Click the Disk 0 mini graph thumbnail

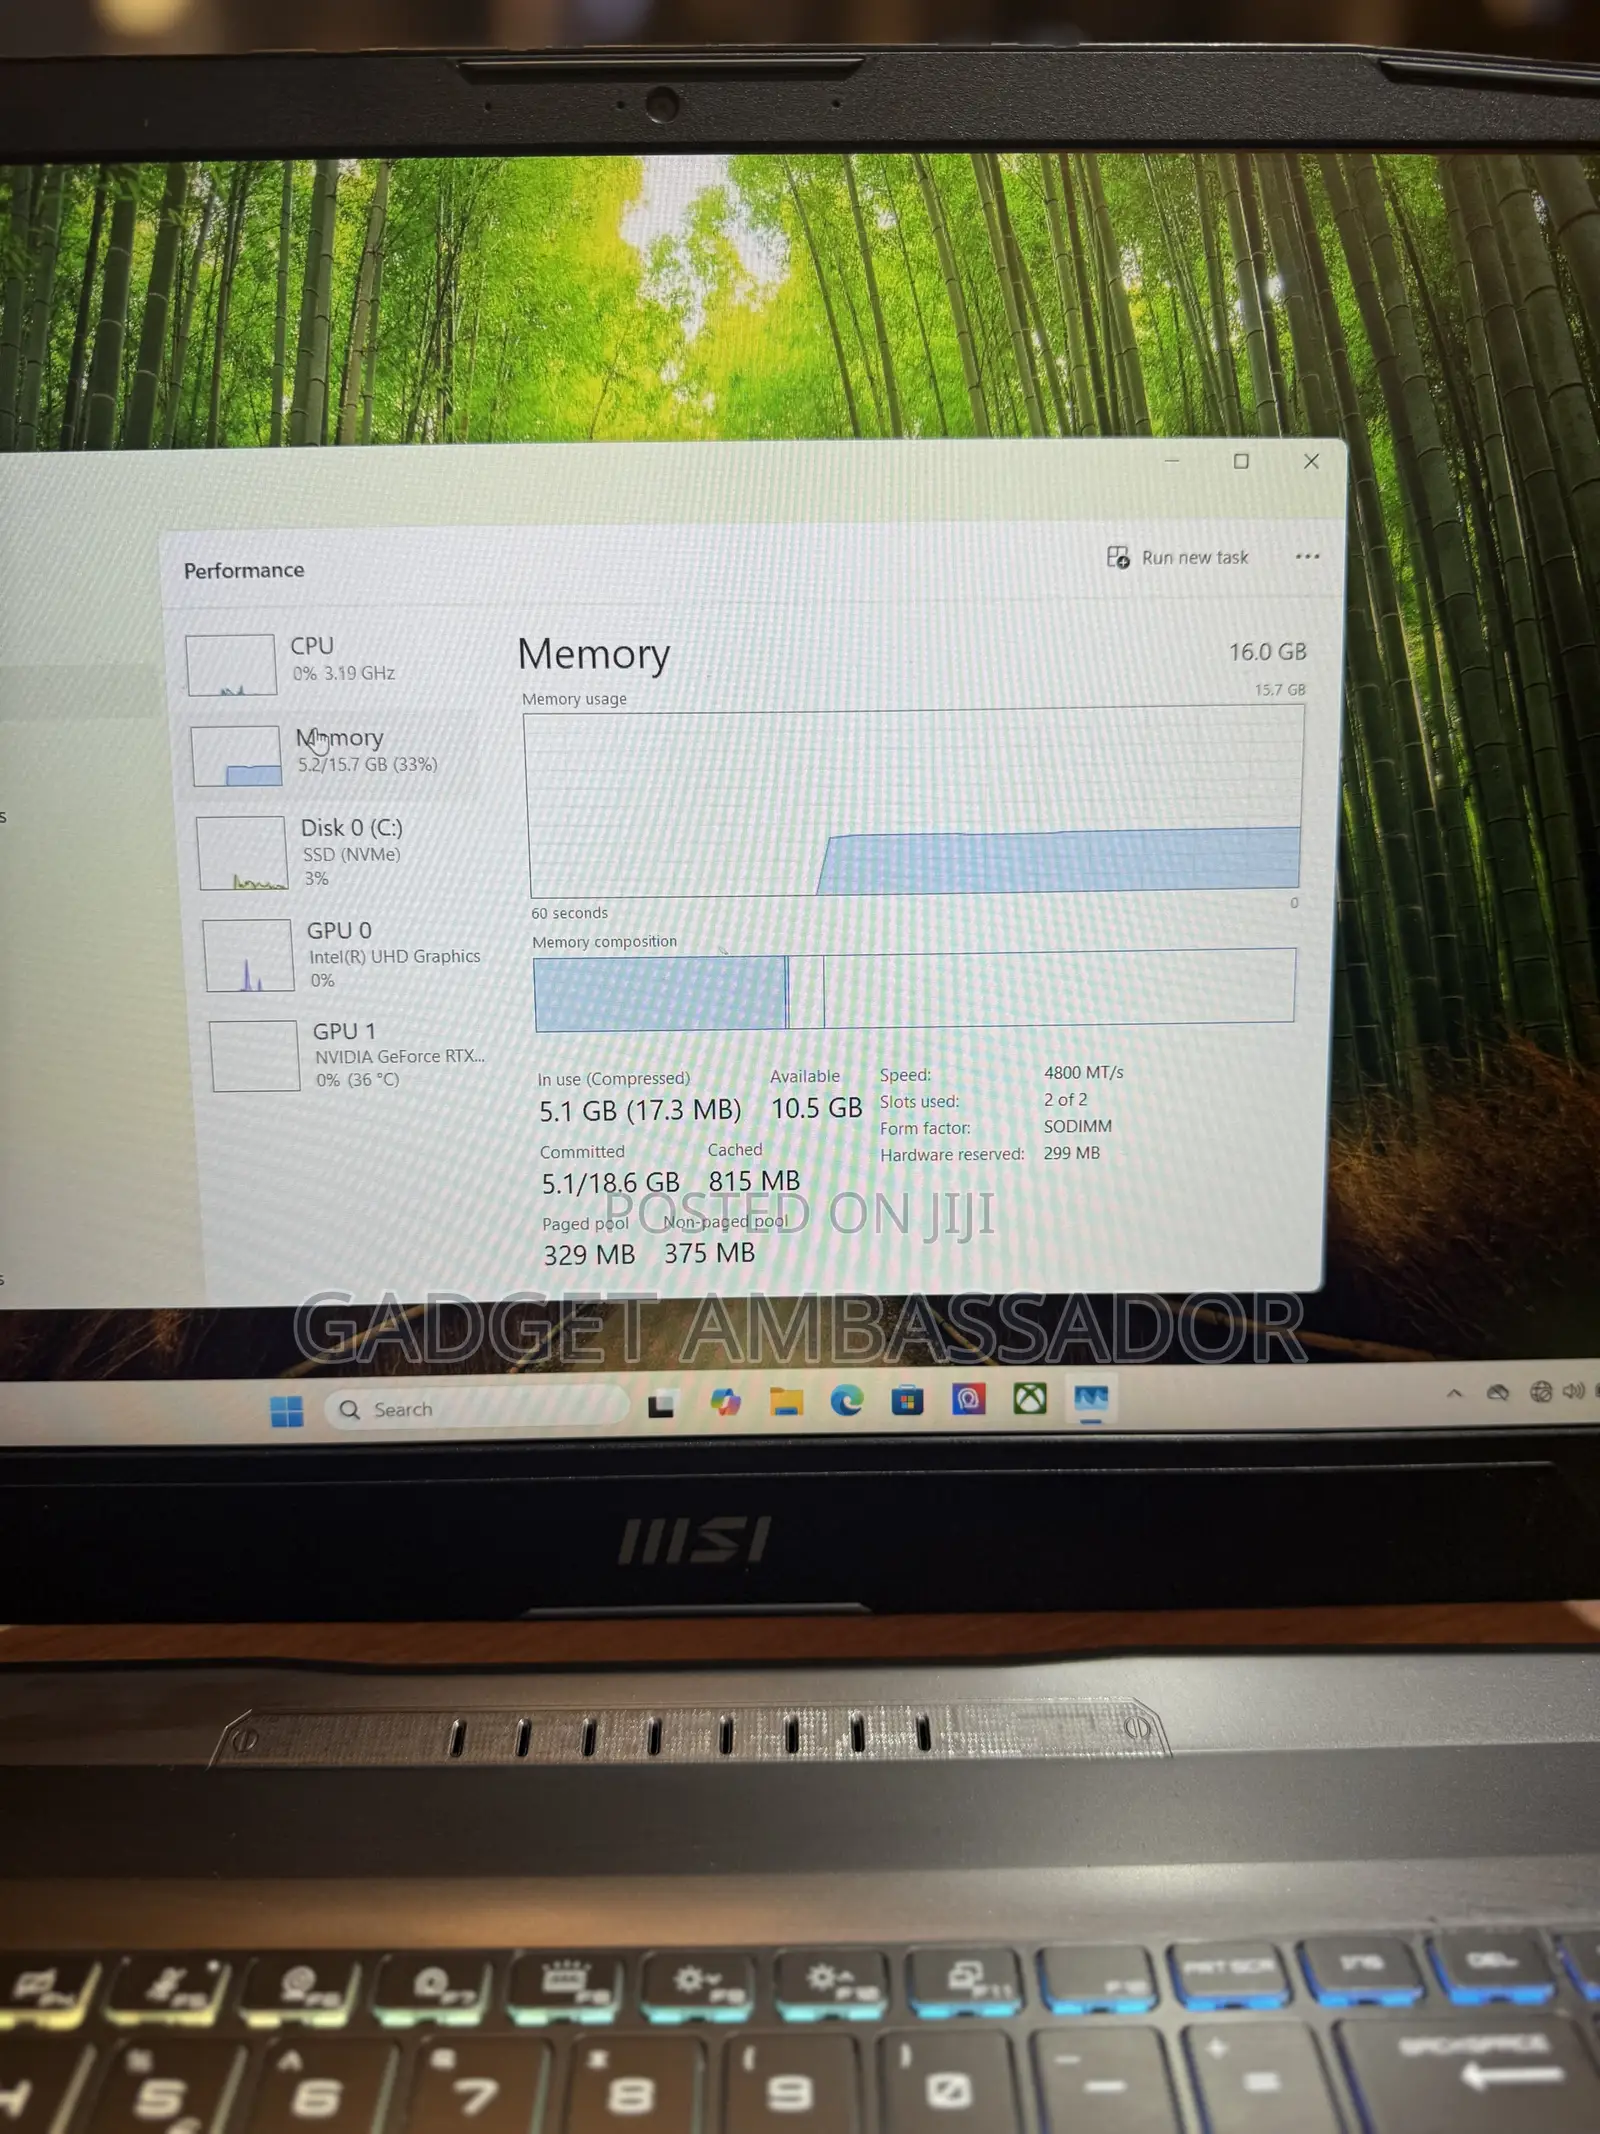[x=243, y=853]
